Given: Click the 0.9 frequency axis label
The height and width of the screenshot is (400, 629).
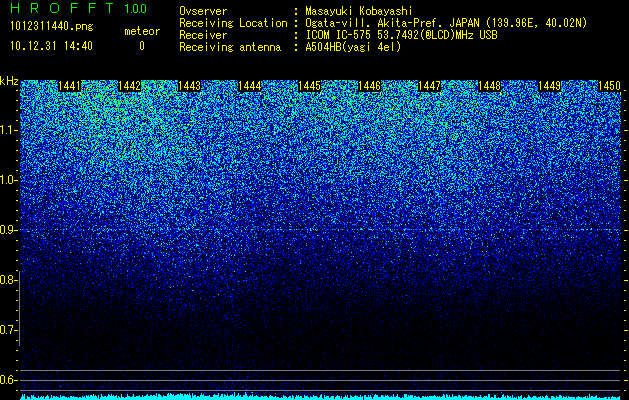Looking at the screenshot, I should point(6,230).
